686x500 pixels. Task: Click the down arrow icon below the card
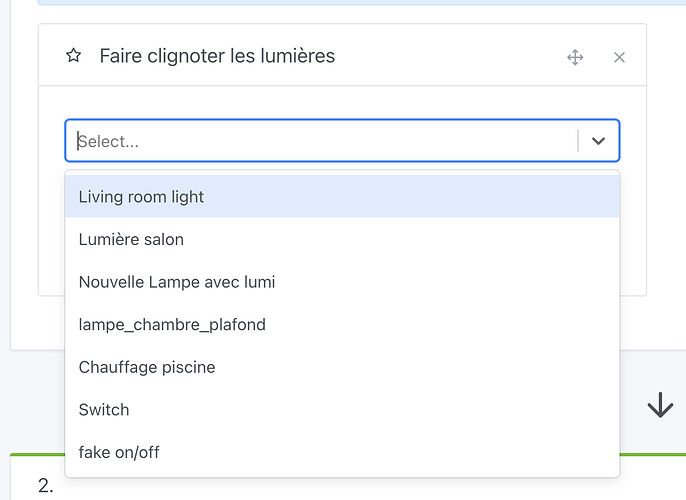click(x=660, y=405)
